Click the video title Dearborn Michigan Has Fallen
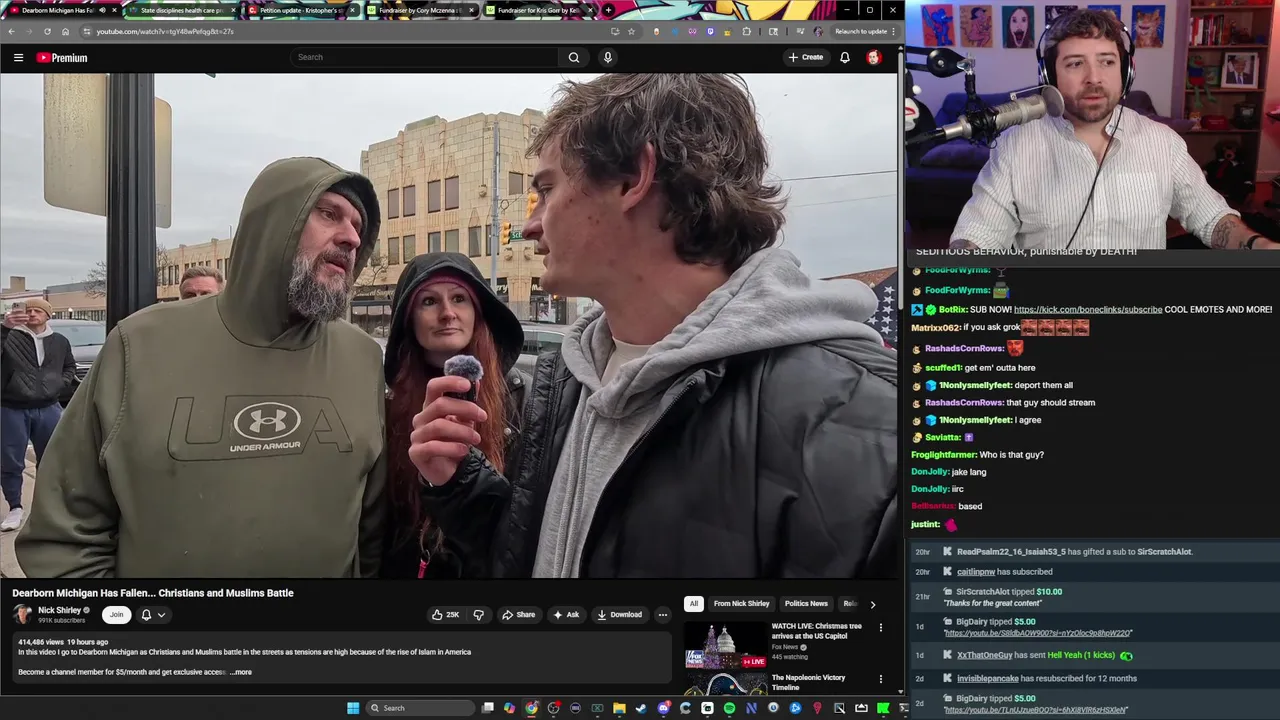The image size is (1280, 720). point(153,593)
